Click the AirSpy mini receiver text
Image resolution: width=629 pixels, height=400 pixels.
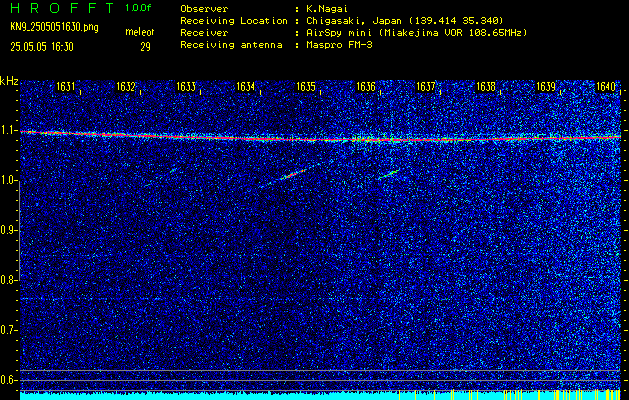tap(416, 33)
